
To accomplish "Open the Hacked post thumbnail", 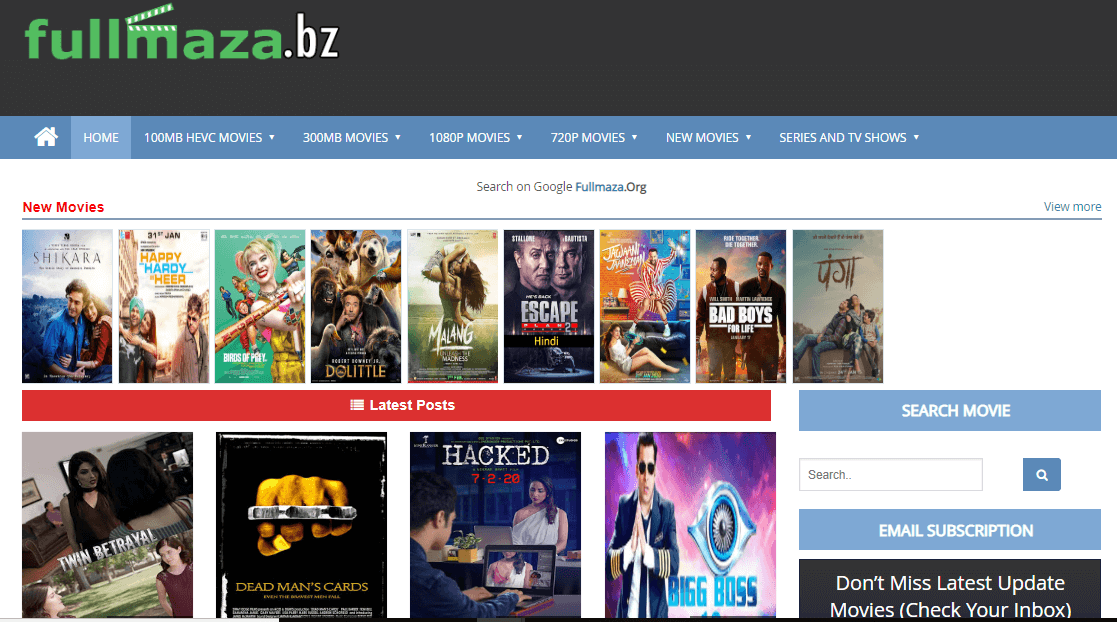I will [496, 525].
